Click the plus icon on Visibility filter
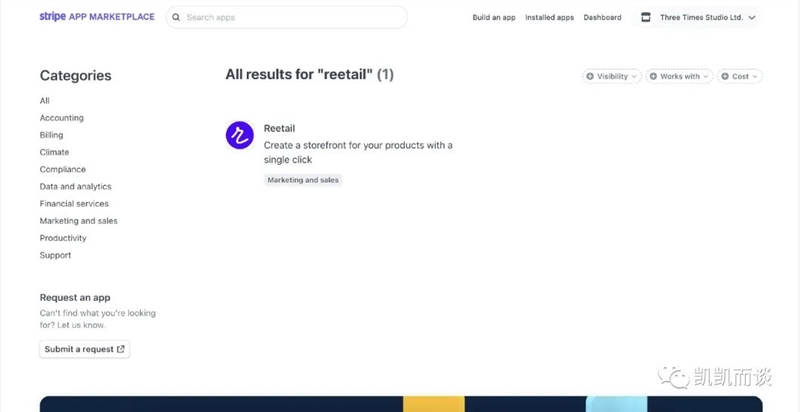Image resolution: width=800 pixels, height=412 pixels. pyautogui.click(x=590, y=76)
